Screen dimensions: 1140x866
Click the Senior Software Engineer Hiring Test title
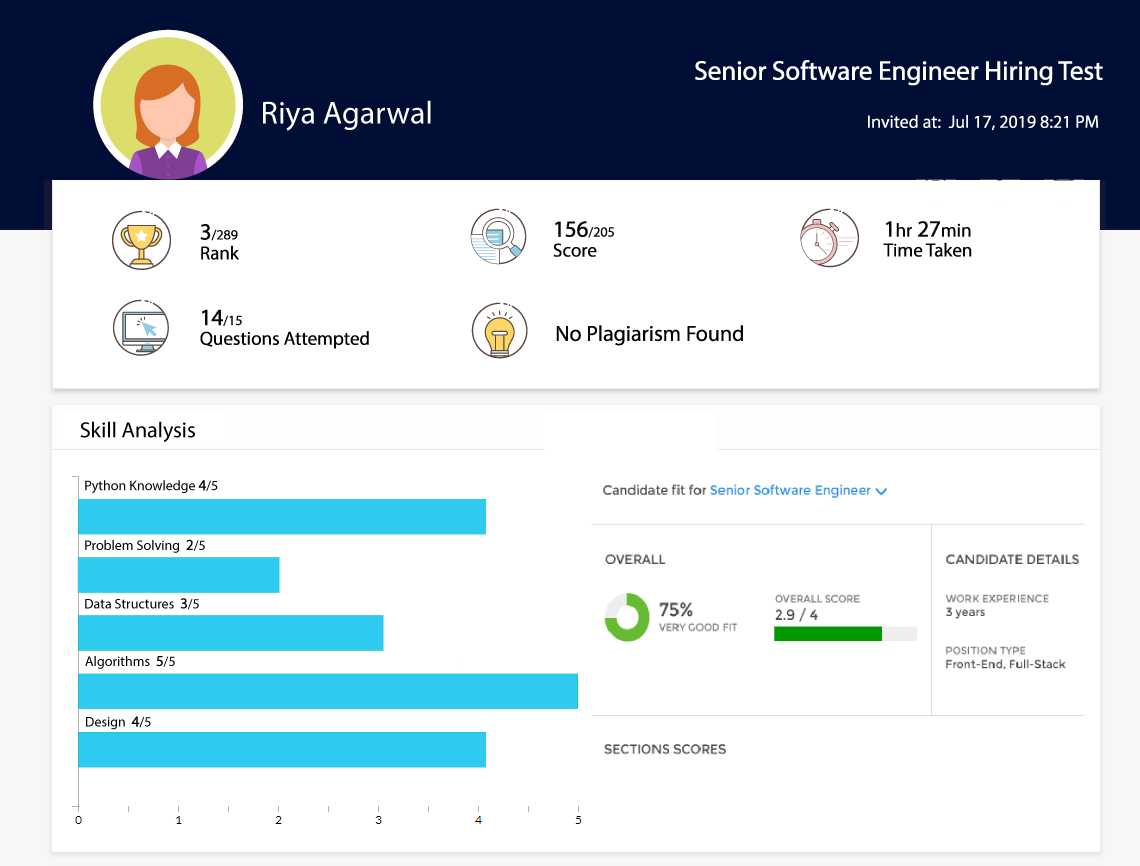coord(898,72)
